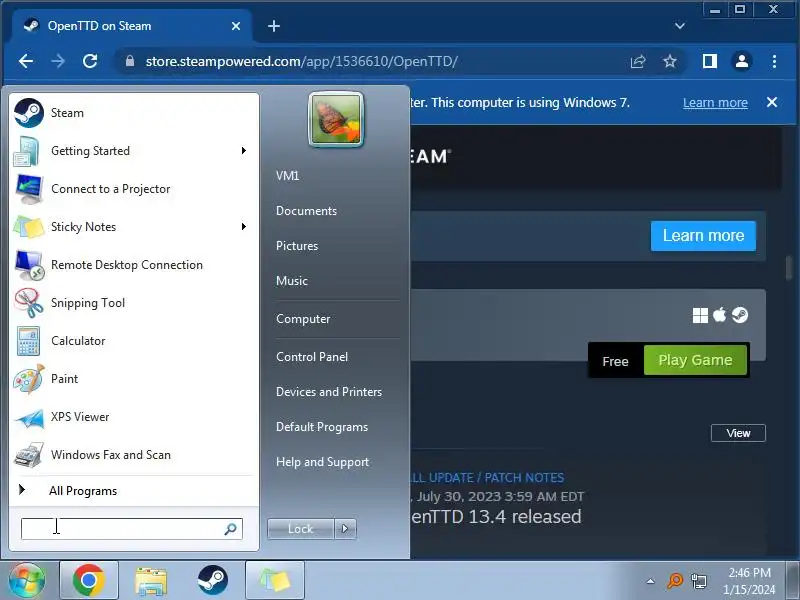Open Steam from the Start menu list

tap(133, 113)
